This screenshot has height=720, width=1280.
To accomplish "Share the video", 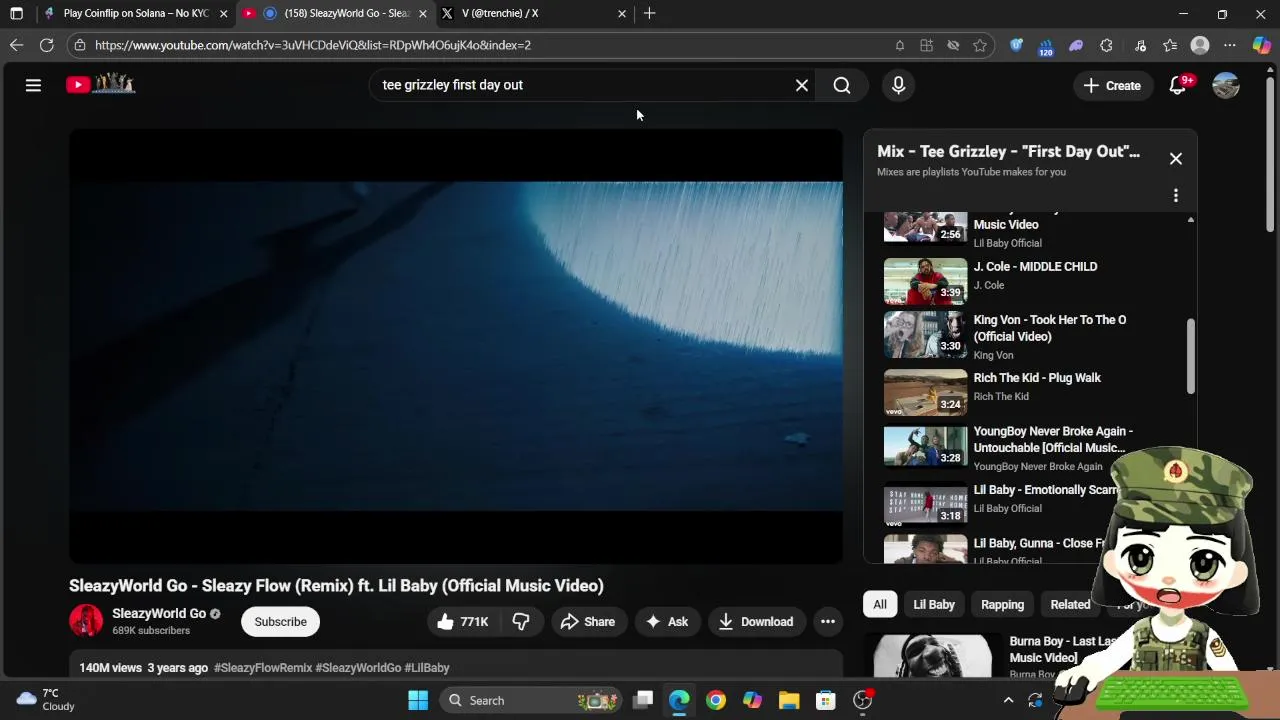I will [588, 621].
